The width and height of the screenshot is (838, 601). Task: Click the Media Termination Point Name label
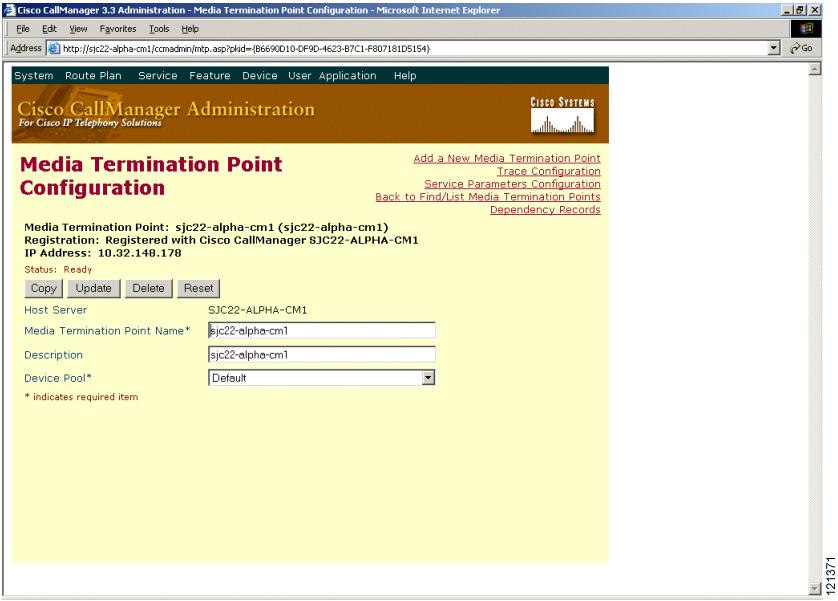point(107,331)
